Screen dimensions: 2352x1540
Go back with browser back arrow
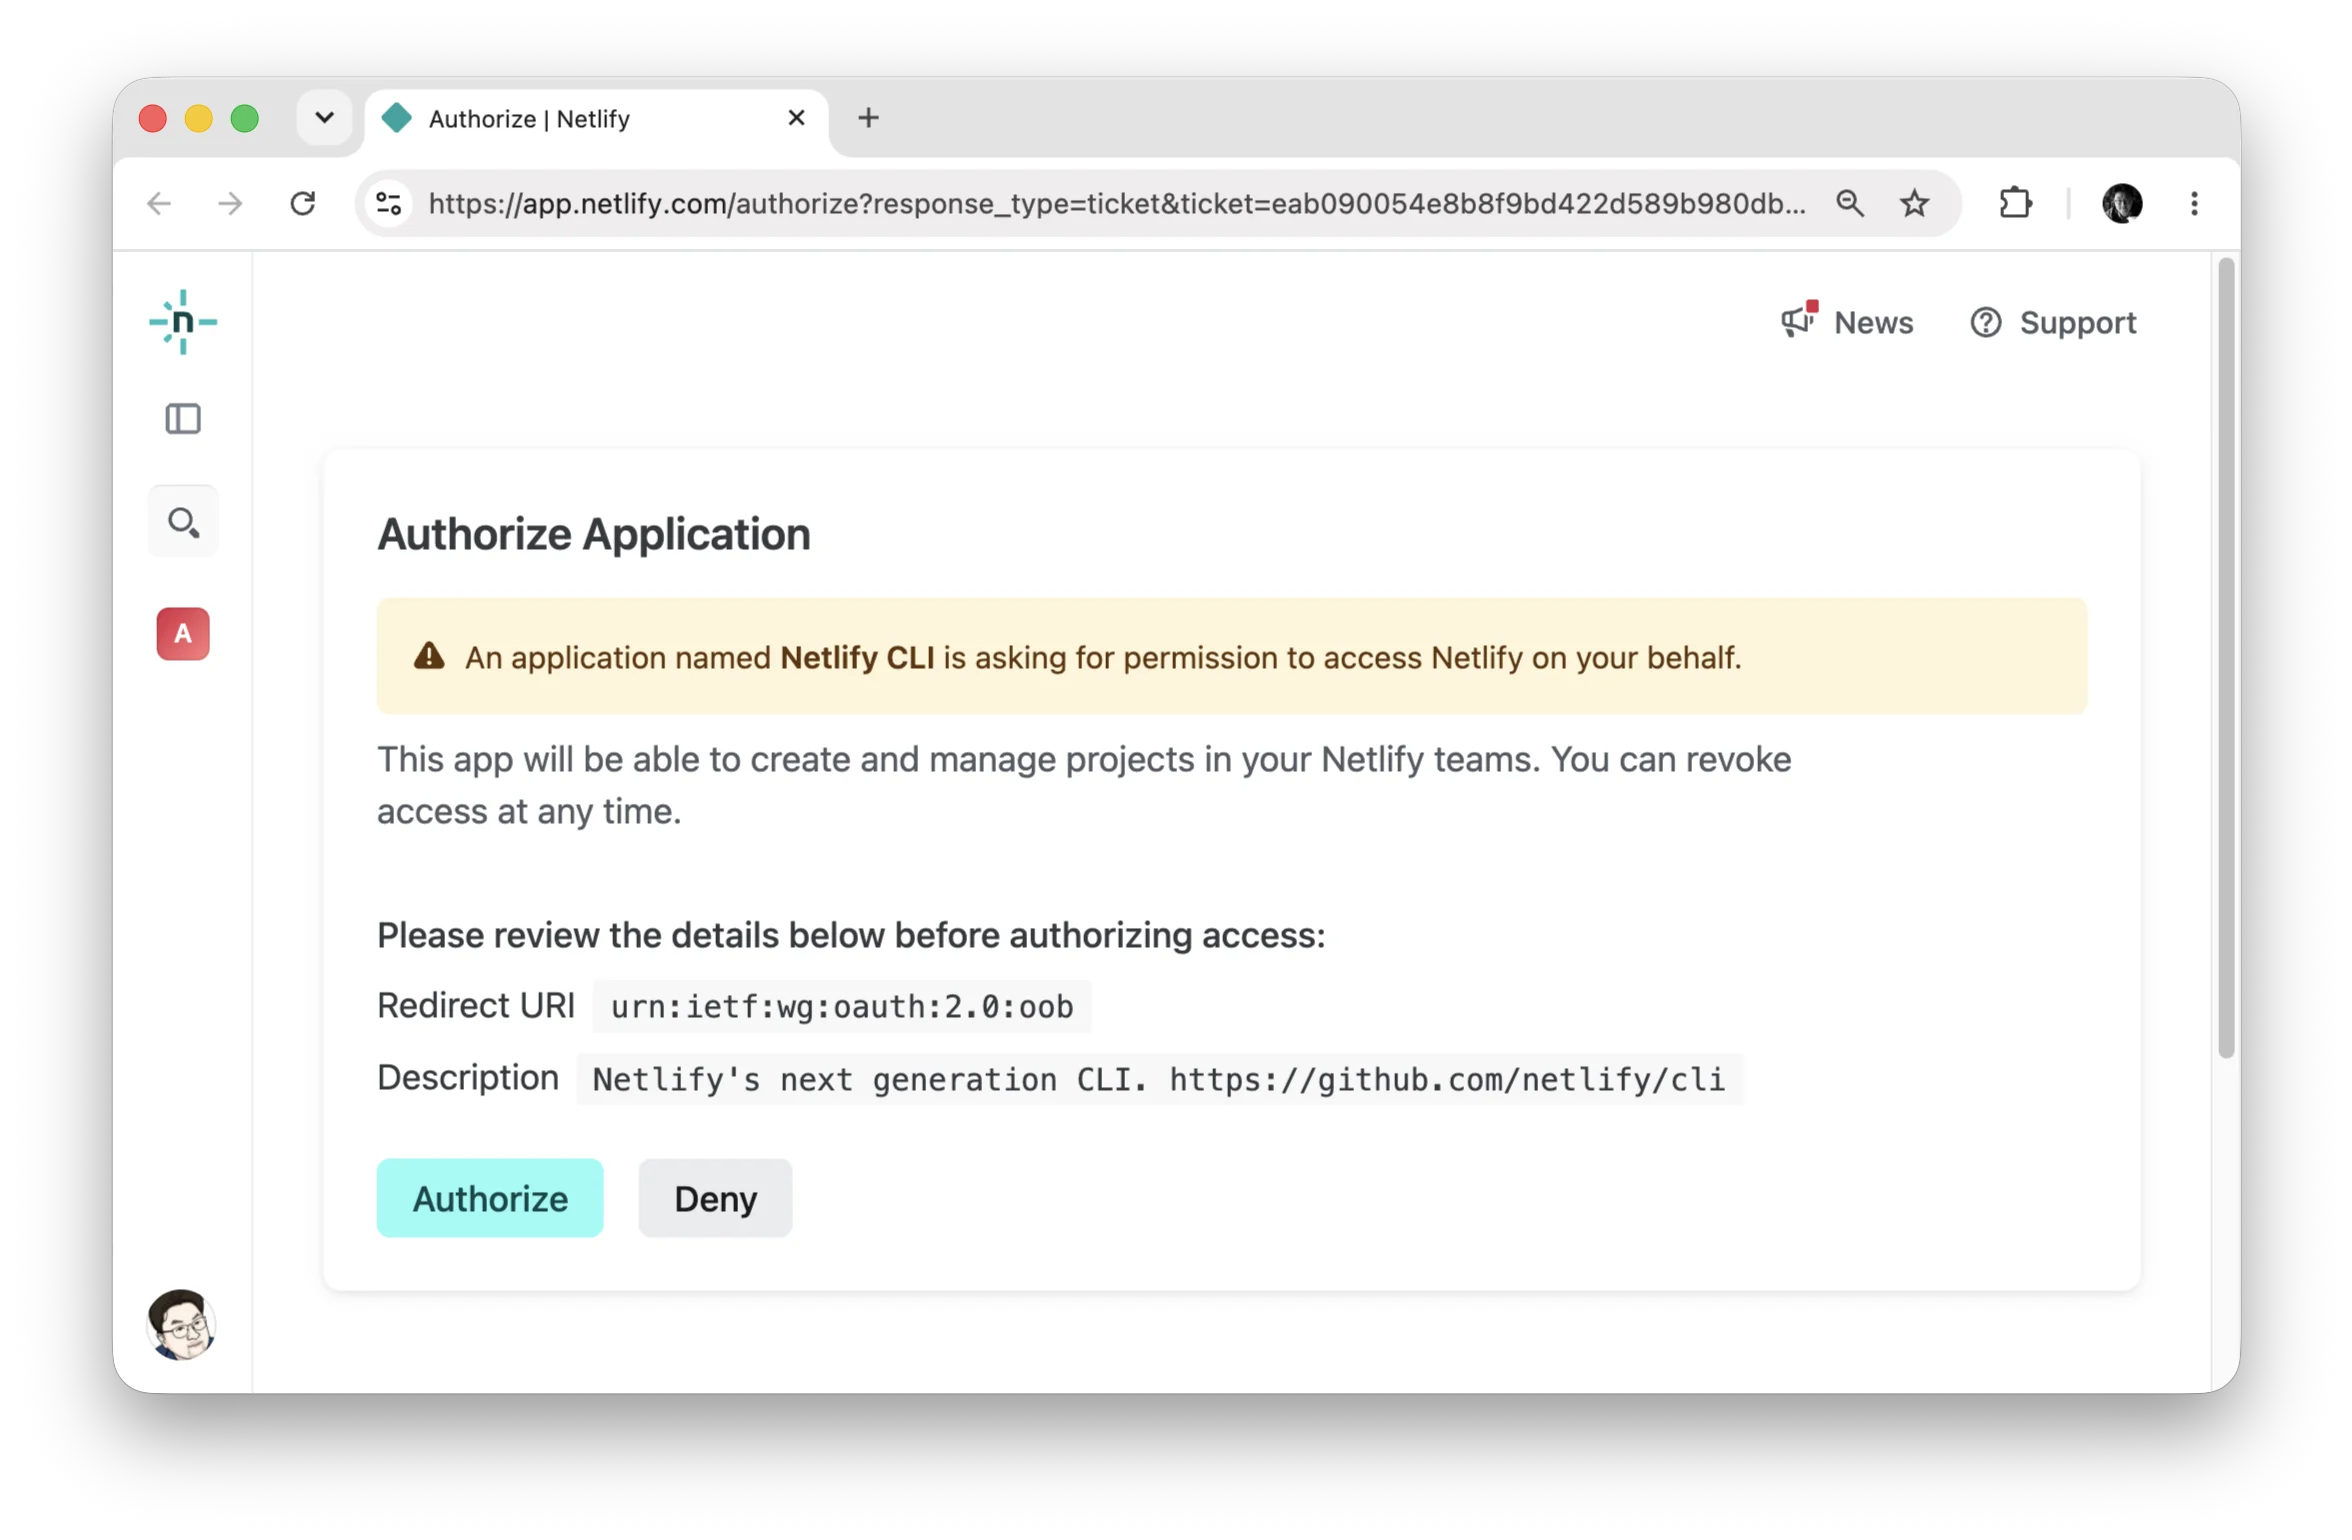[160, 204]
